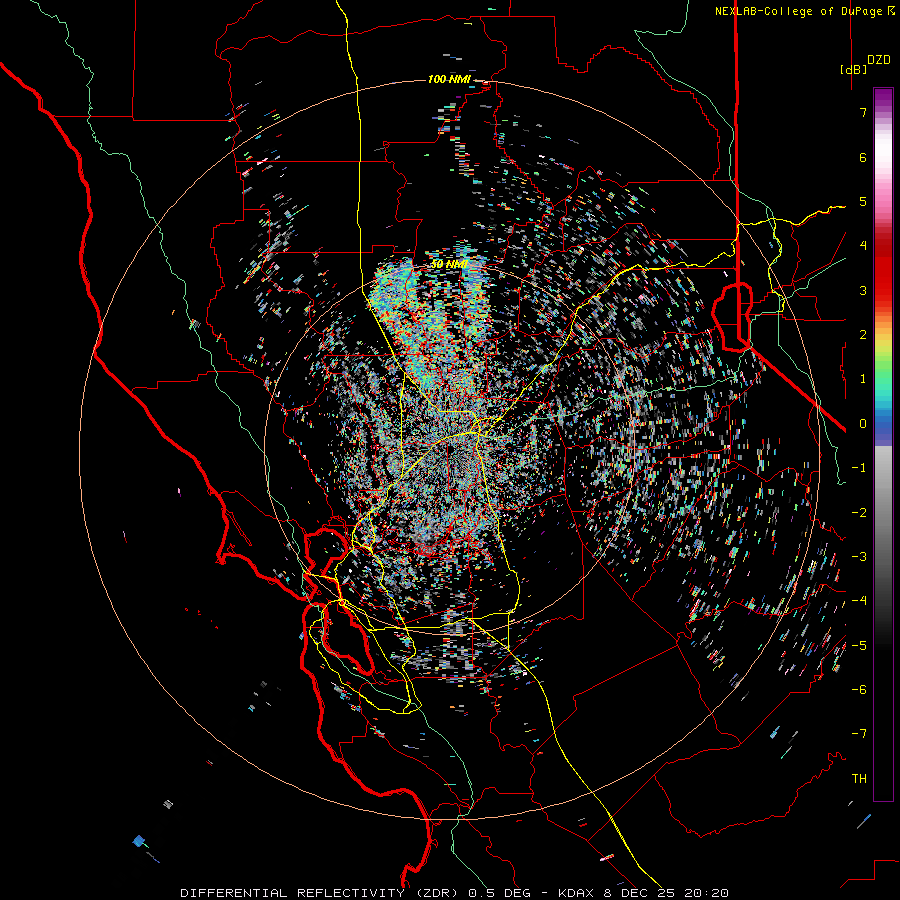This screenshot has width=900, height=900.
Task: Click the 6 value on the scale
Action: pos(863,157)
